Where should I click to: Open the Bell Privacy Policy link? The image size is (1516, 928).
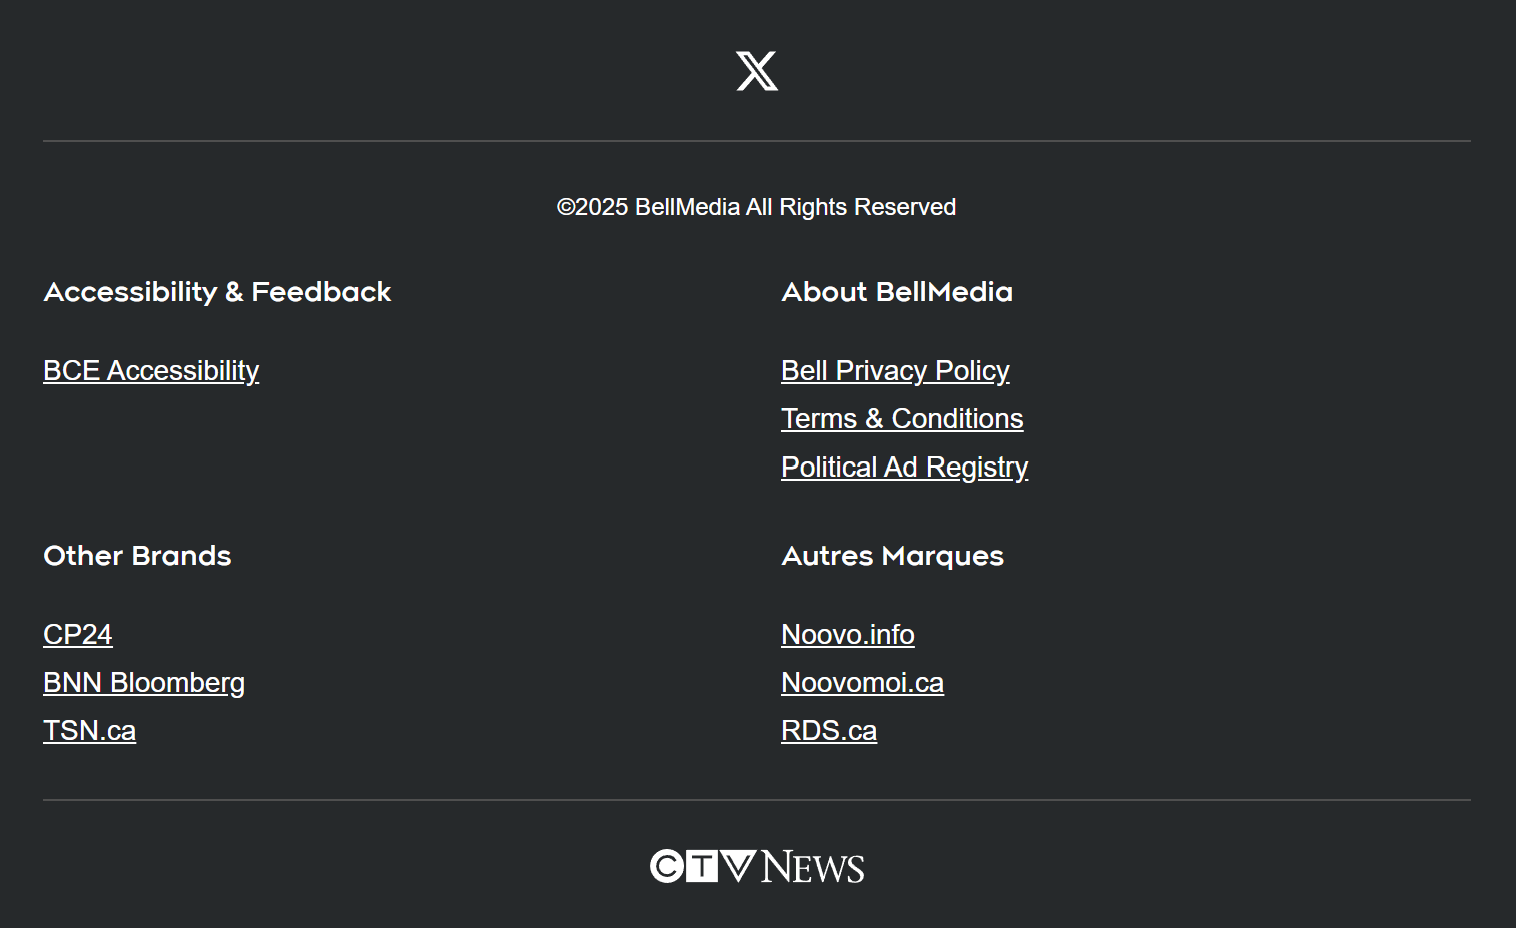[895, 371]
